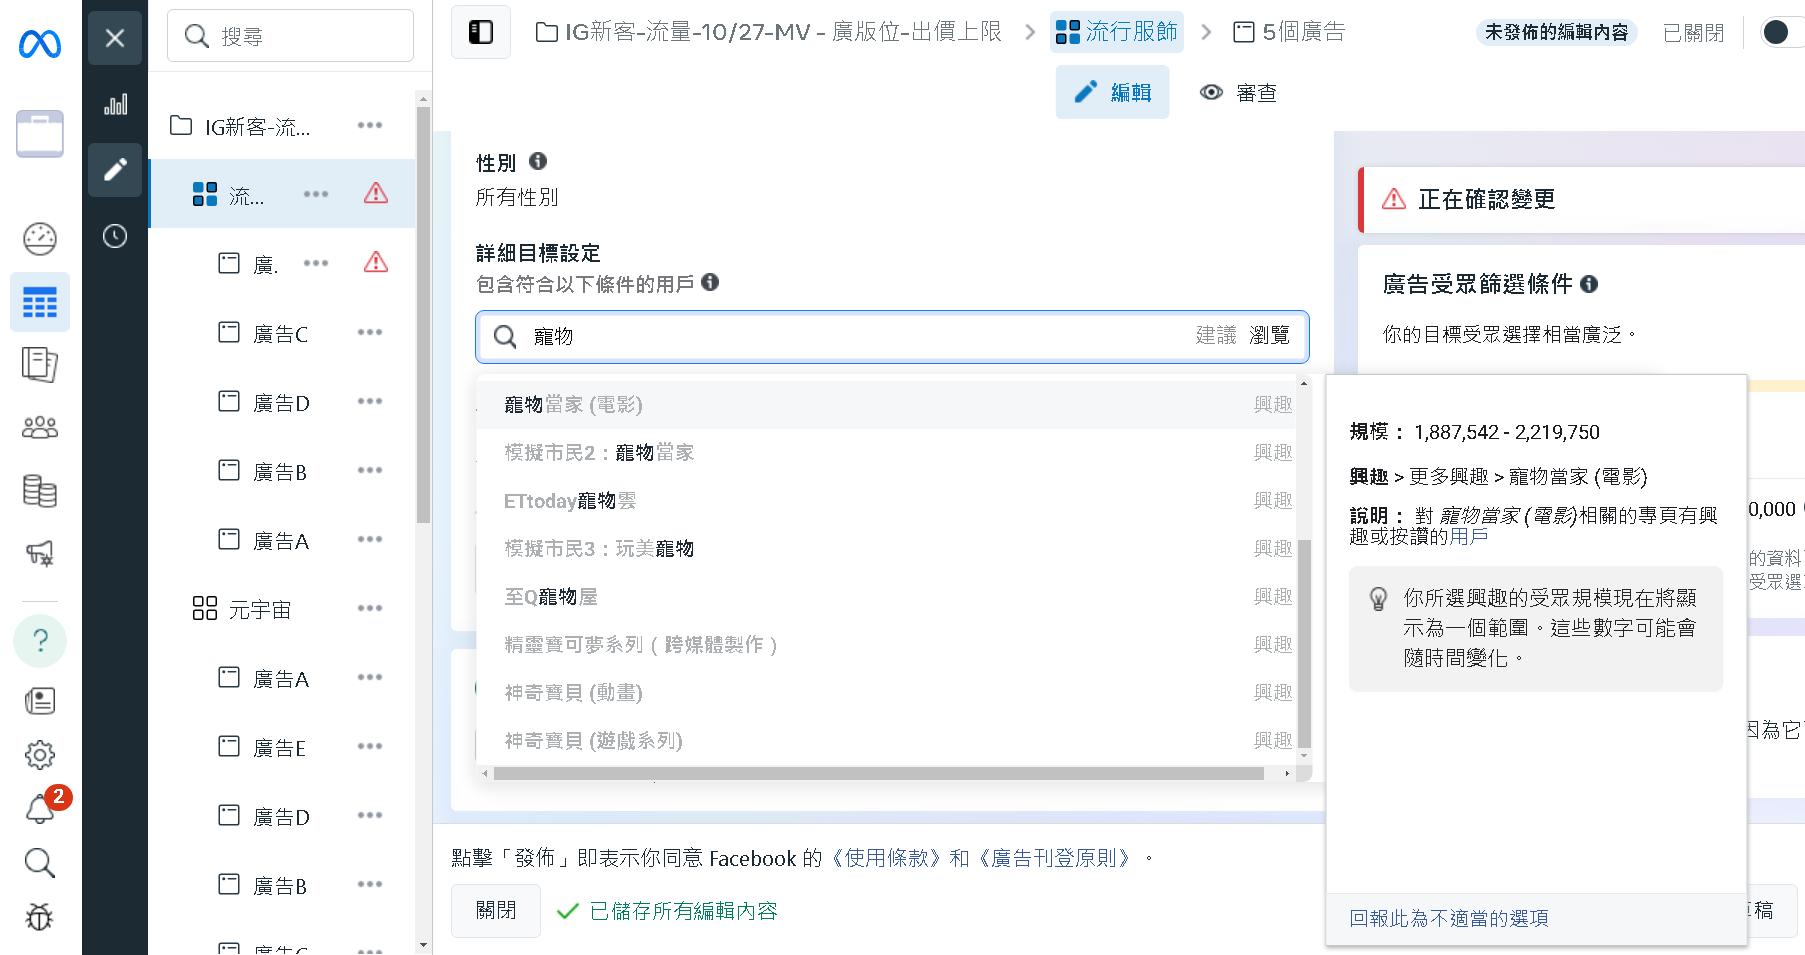Switch to the 審查 tab
The width and height of the screenshot is (1805, 955).
[1238, 92]
